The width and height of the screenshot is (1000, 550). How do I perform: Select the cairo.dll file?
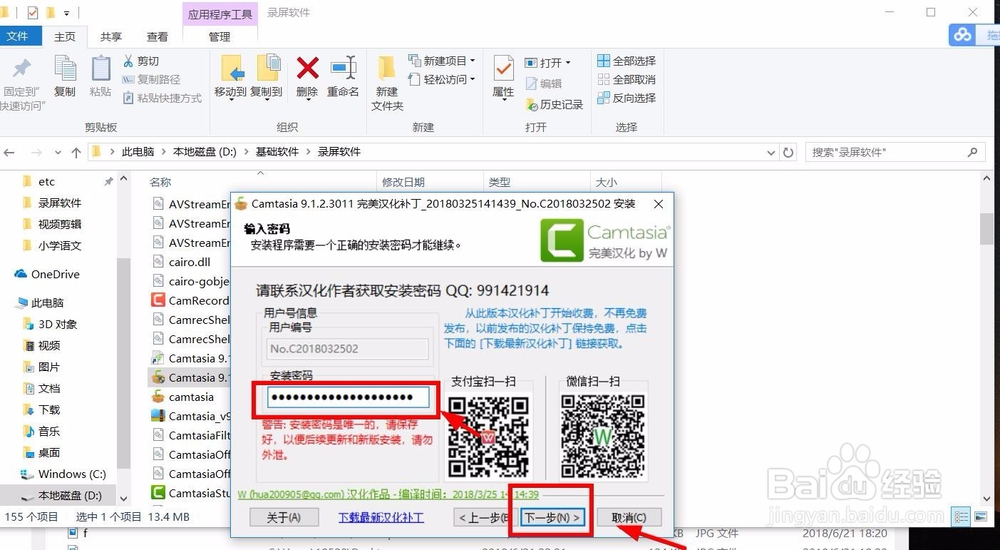coord(189,262)
